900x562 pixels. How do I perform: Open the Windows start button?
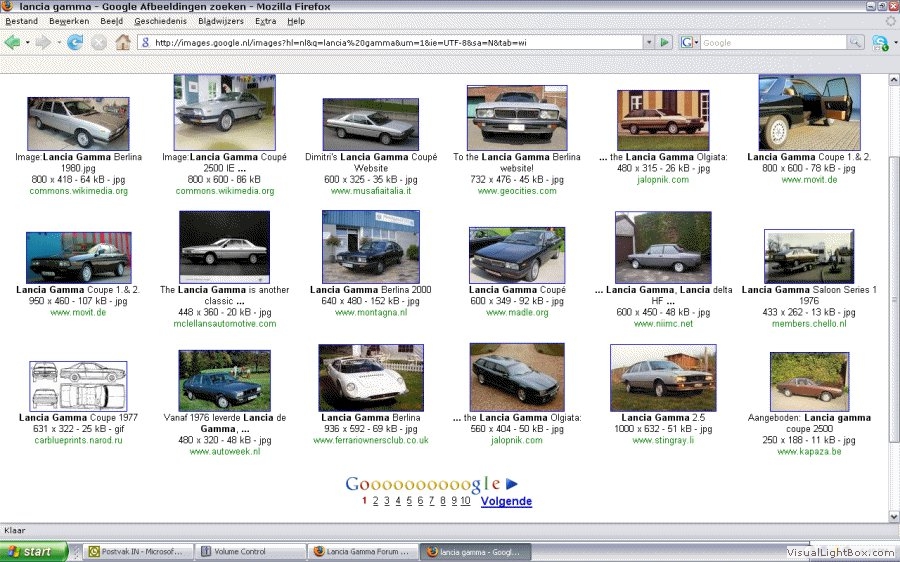point(33,552)
